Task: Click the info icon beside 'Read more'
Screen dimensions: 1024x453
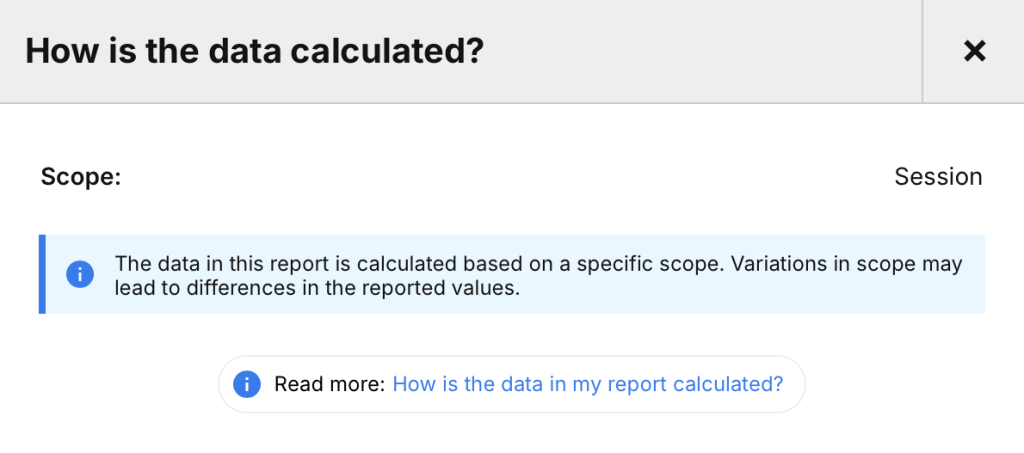Action: point(247,384)
